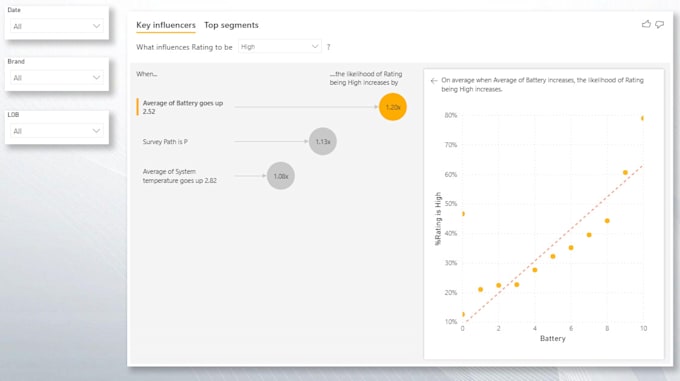This screenshot has width=680, height=381.
Task: Click the orange 1.20x influencer bubble
Action: point(392,107)
